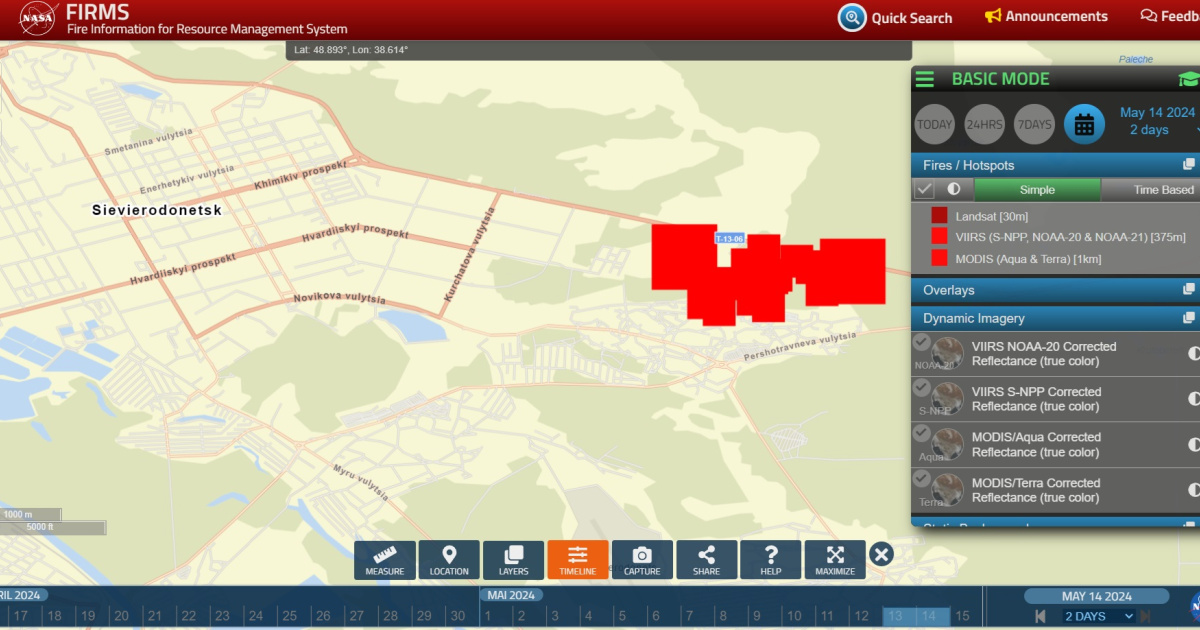This screenshot has height=630, width=1200.
Task: Click the MODIS red color swatch
Action: click(939, 258)
